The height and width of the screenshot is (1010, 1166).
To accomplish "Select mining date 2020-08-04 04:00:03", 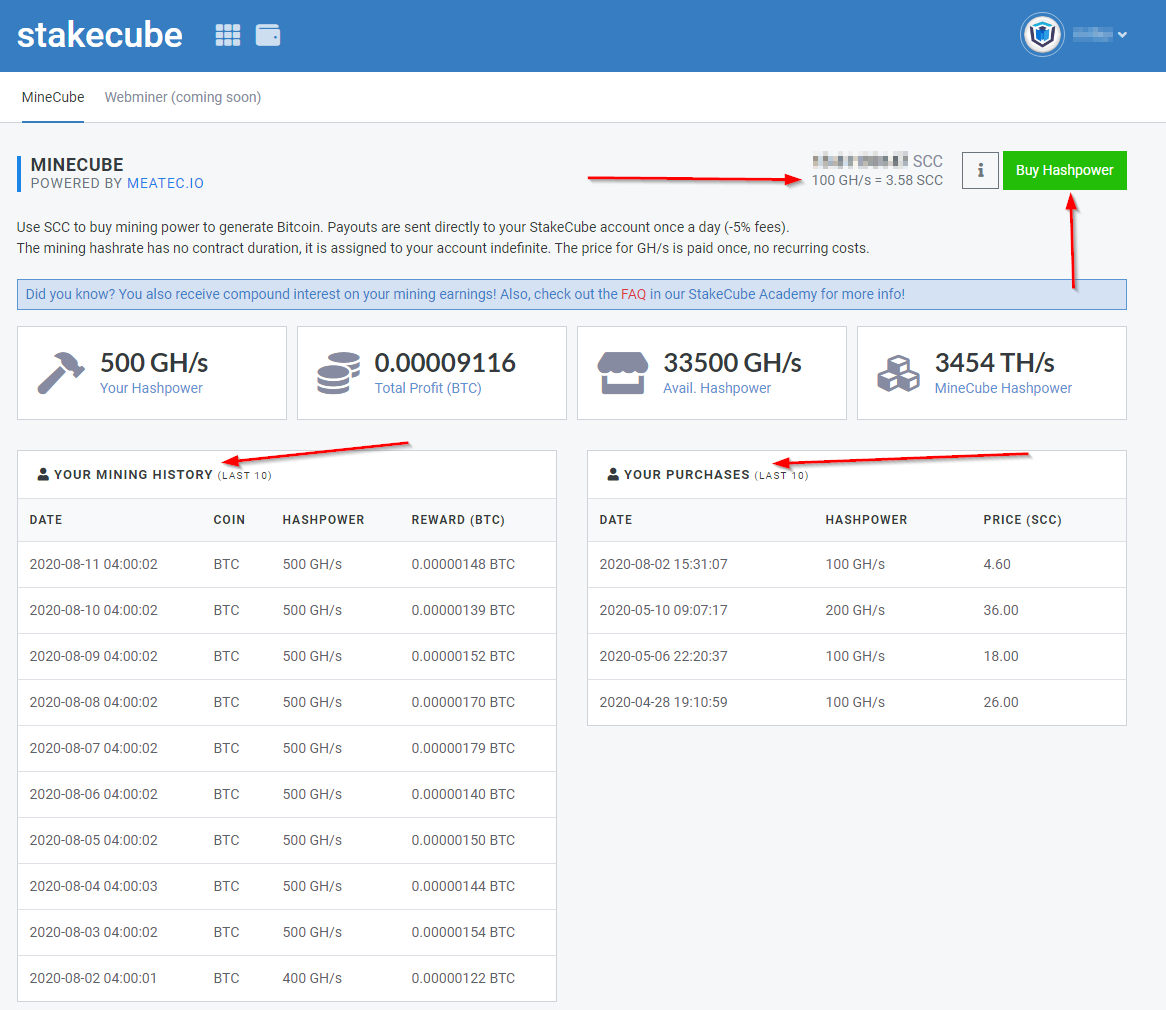I will coord(94,887).
